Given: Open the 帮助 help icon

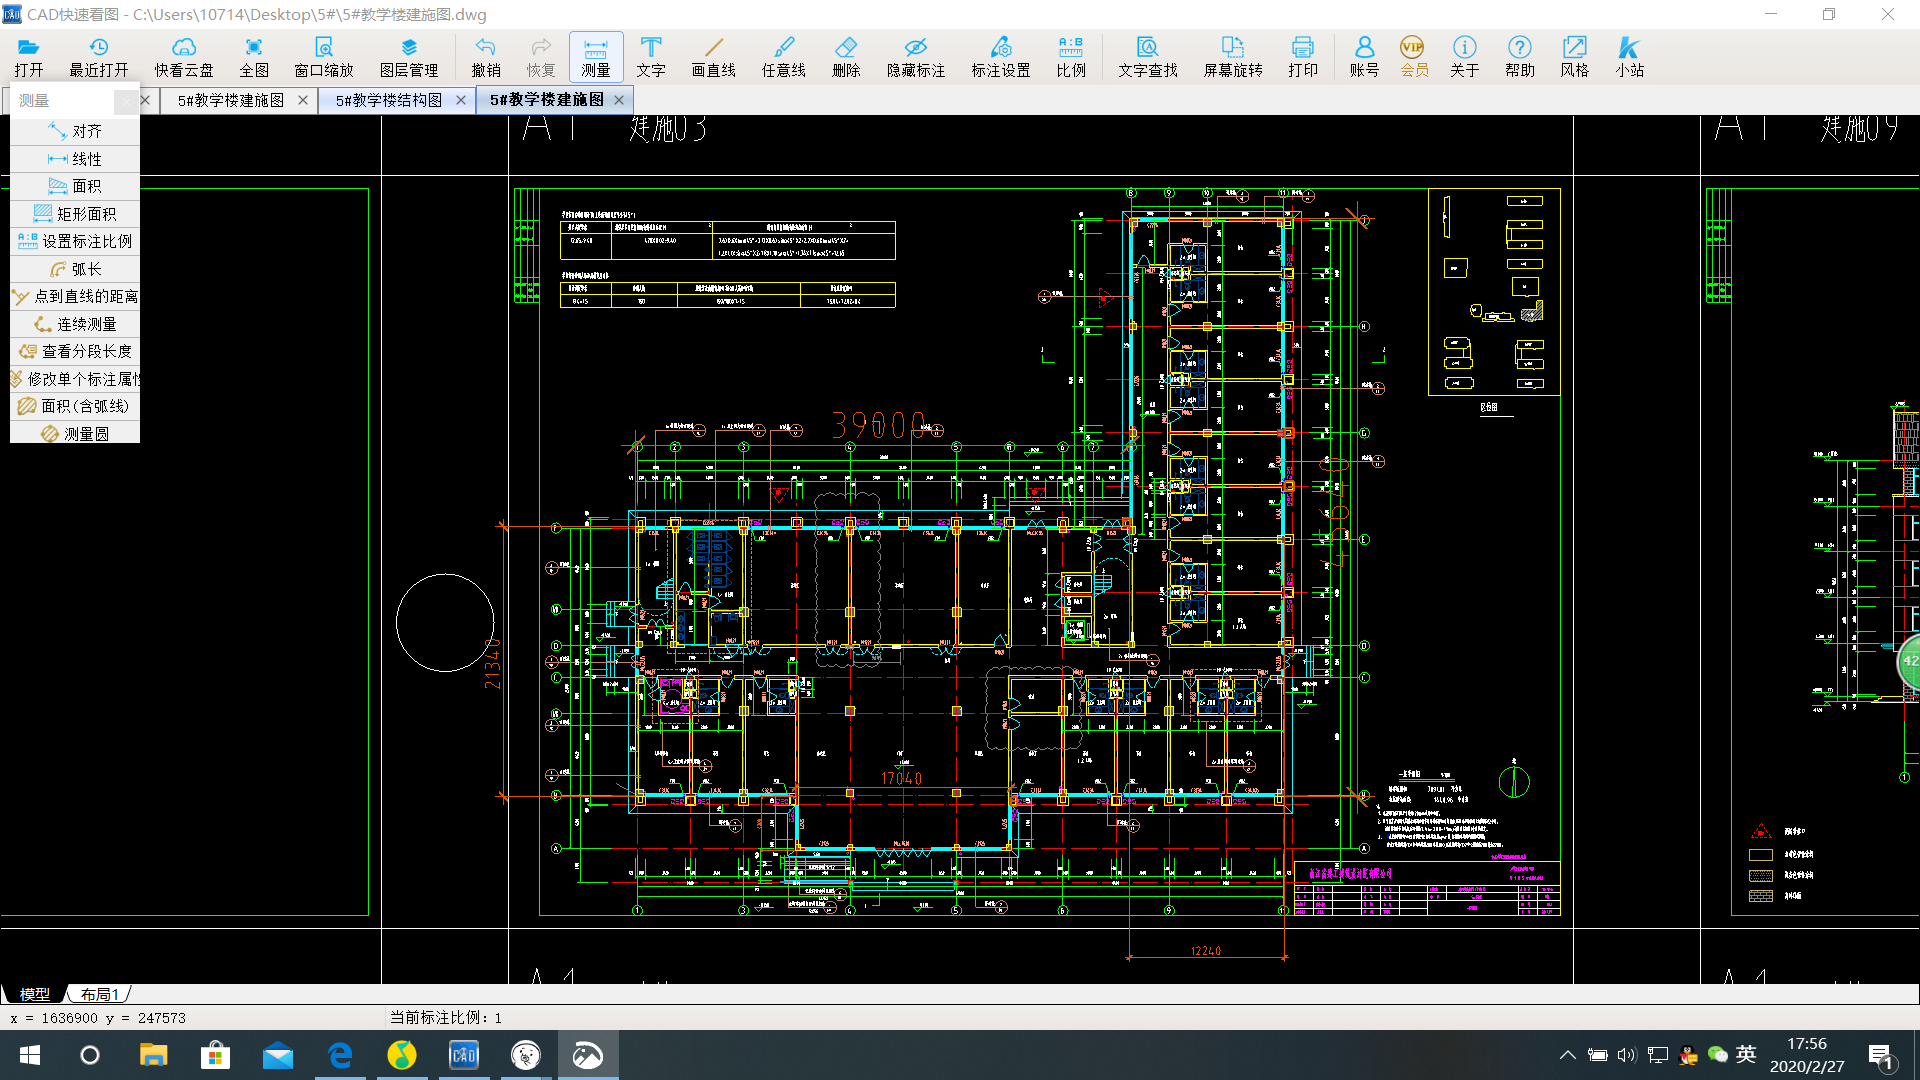Looking at the screenshot, I should (1520, 57).
